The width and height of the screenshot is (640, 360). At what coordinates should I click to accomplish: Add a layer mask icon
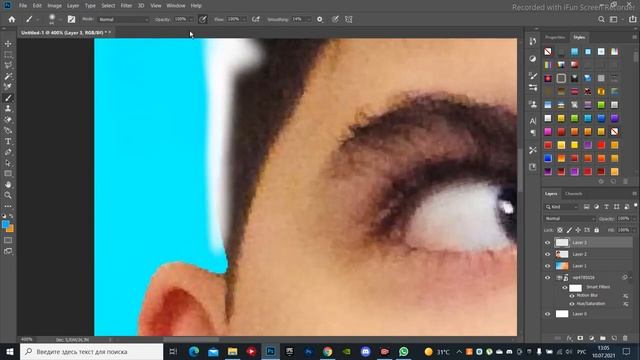(580, 338)
